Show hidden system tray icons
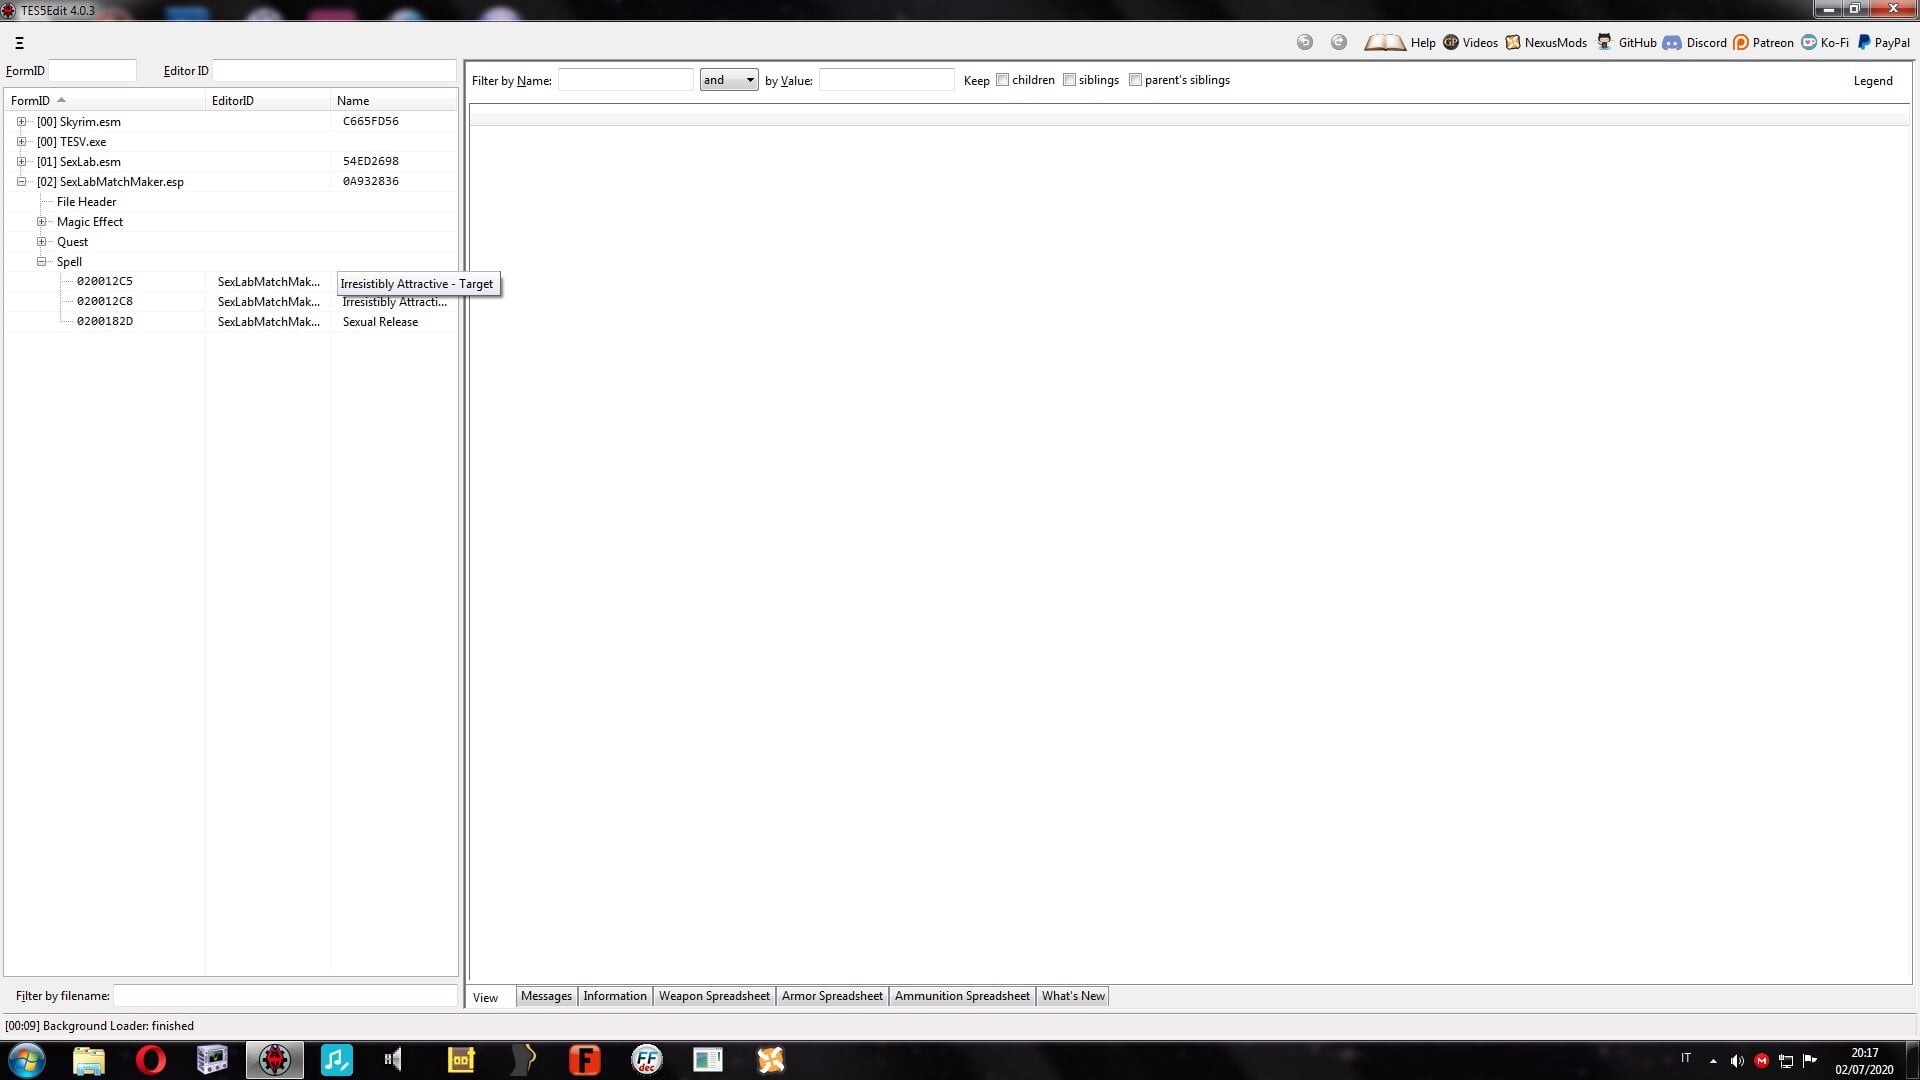The image size is (1920, 1080). (x=1713, y=1061)
